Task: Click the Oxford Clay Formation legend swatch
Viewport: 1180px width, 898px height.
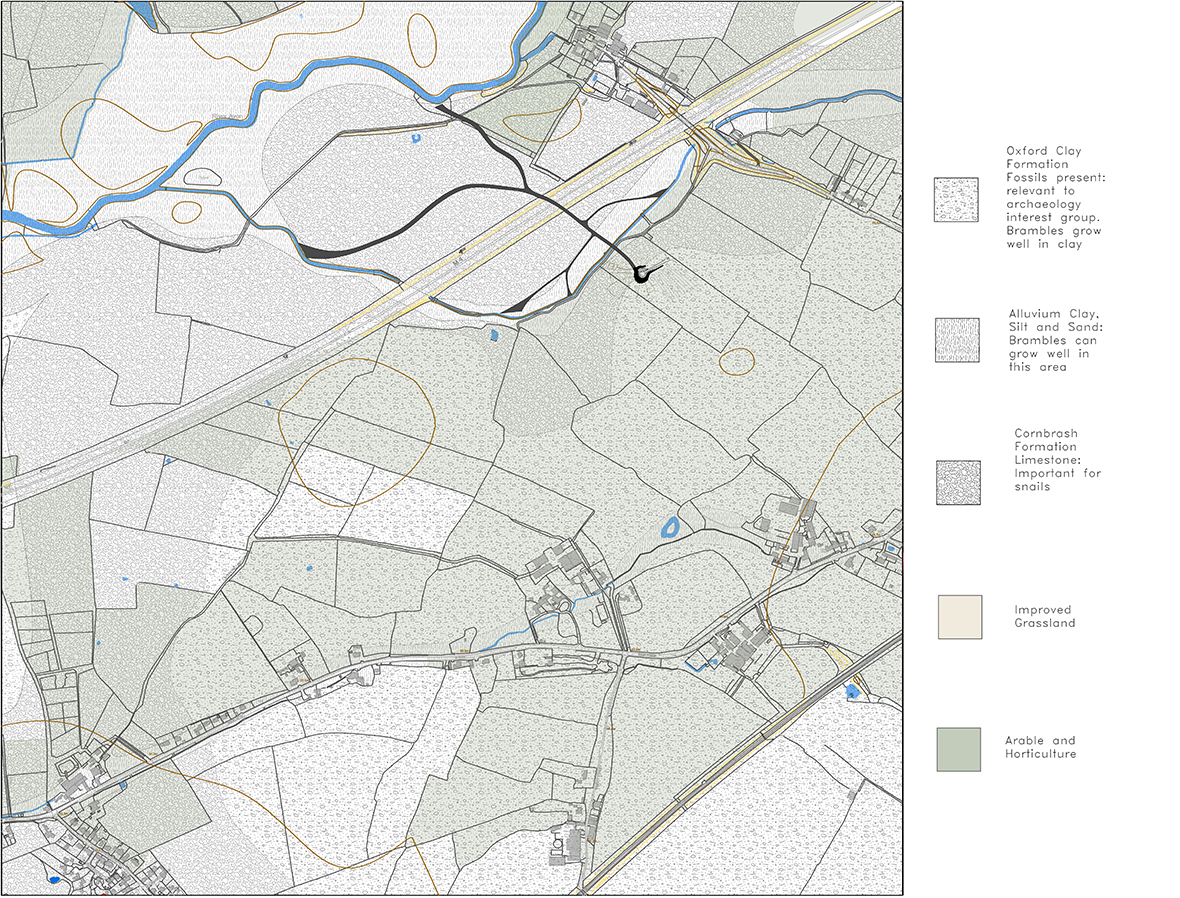Action: pyautogui.click(x=956, y=199)
